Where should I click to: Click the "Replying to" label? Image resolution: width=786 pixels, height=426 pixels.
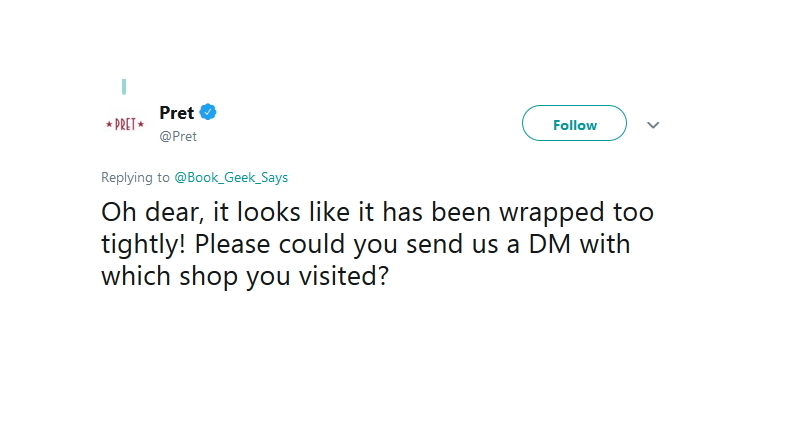tap(135, 177)
